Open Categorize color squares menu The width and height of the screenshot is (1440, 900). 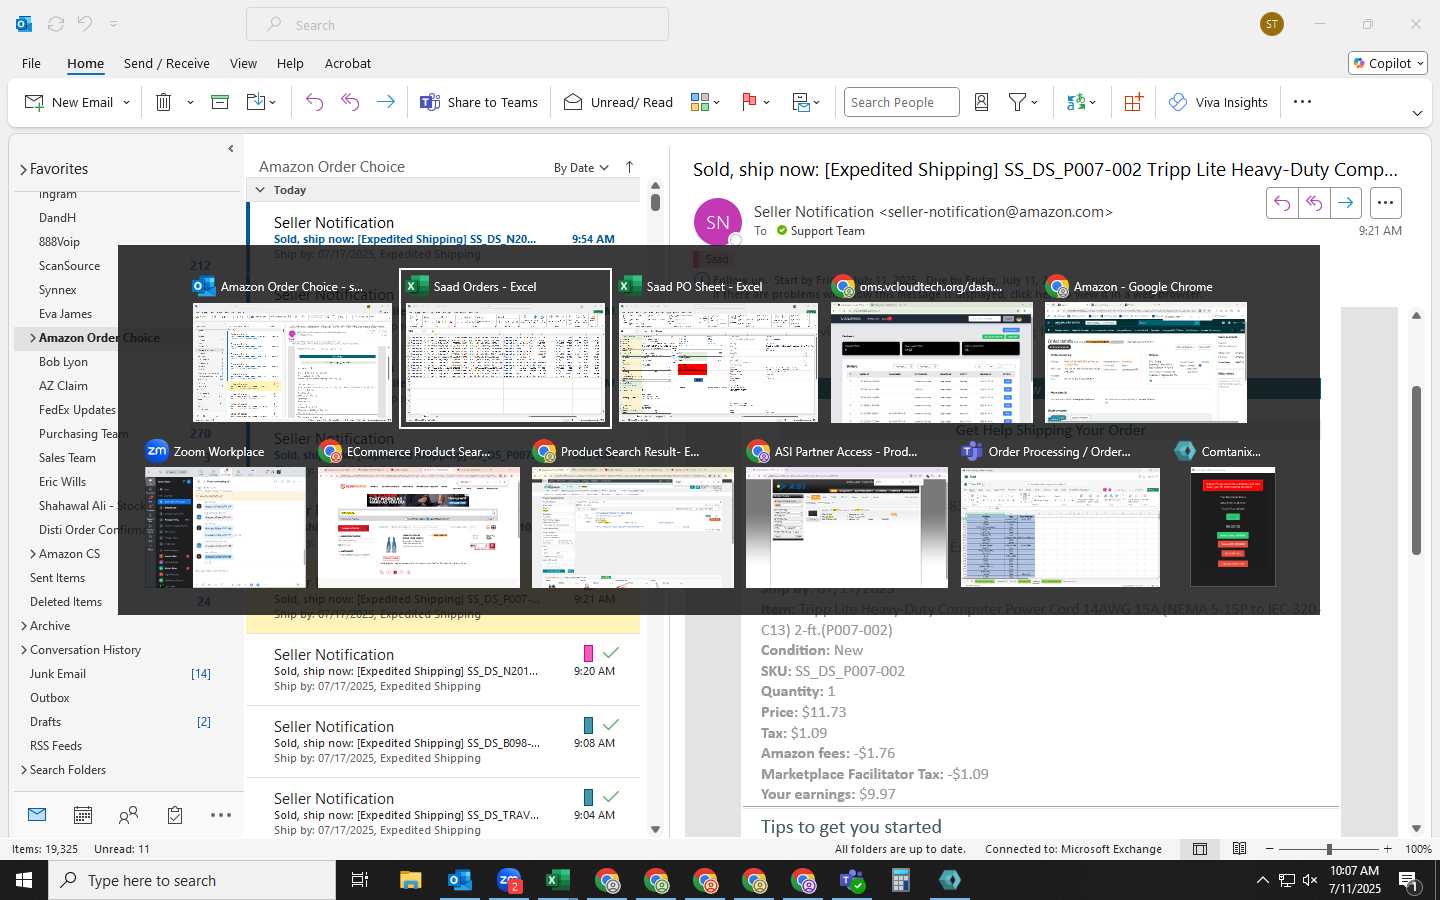coord(705,102)
